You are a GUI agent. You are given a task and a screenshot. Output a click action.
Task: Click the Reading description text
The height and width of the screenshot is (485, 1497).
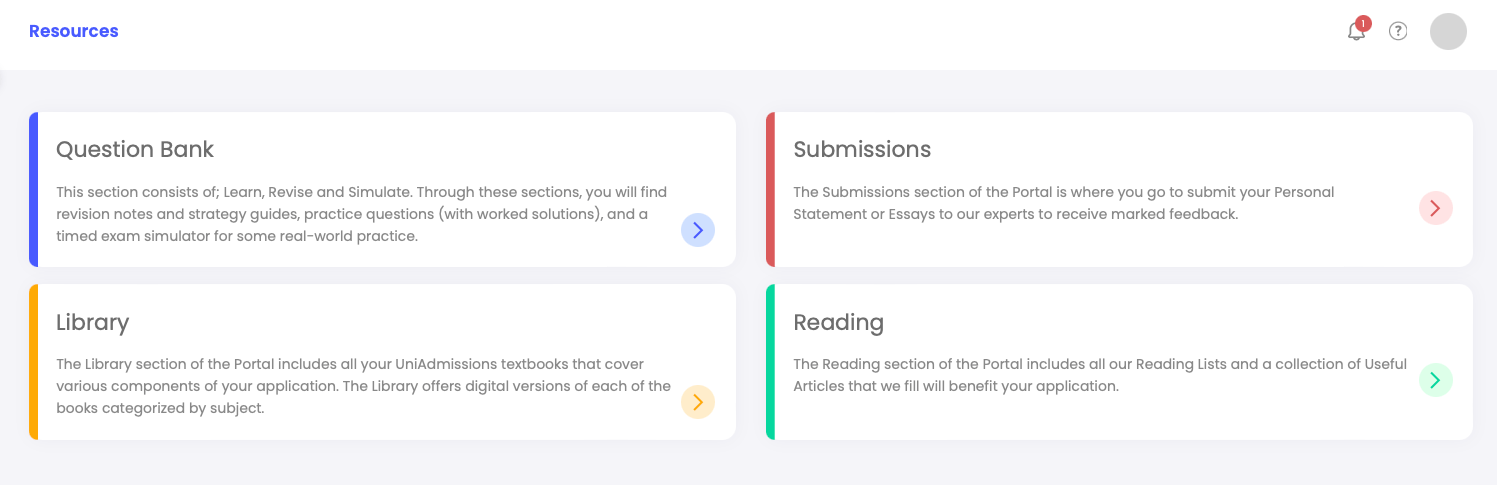coord(1100,375)
